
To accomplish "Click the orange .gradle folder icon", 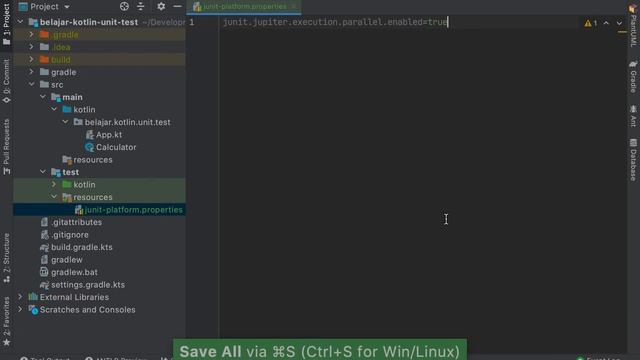I will [x=44, y=34].
